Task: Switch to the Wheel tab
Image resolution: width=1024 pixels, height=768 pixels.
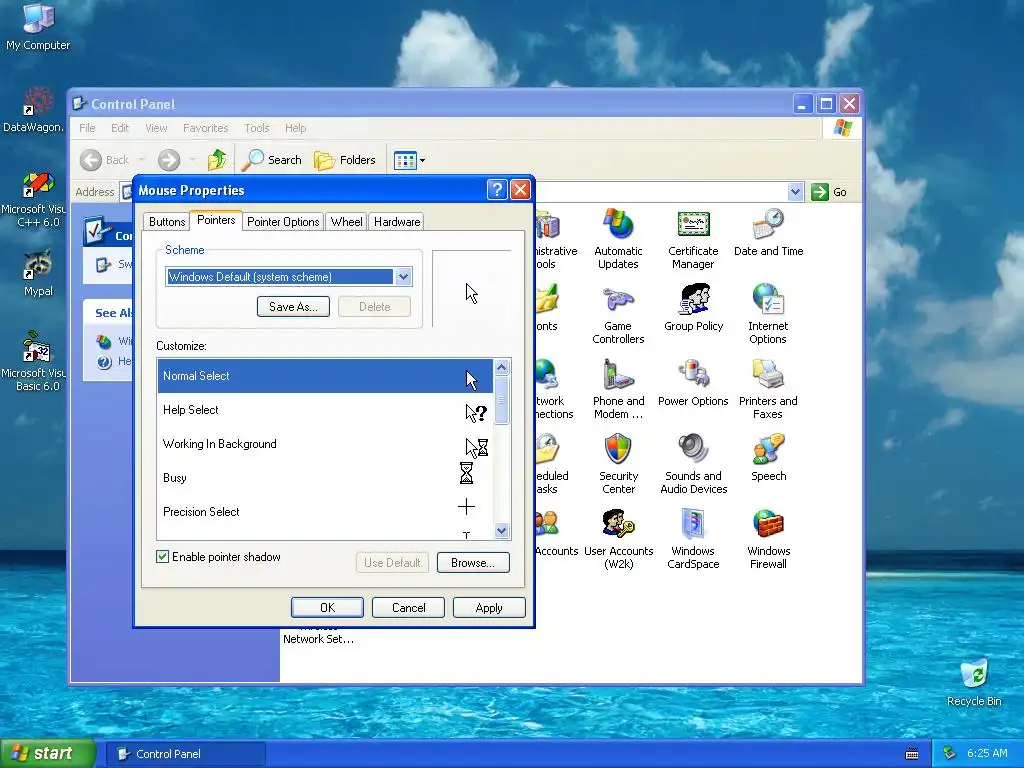Action: (x=346, y=222)
